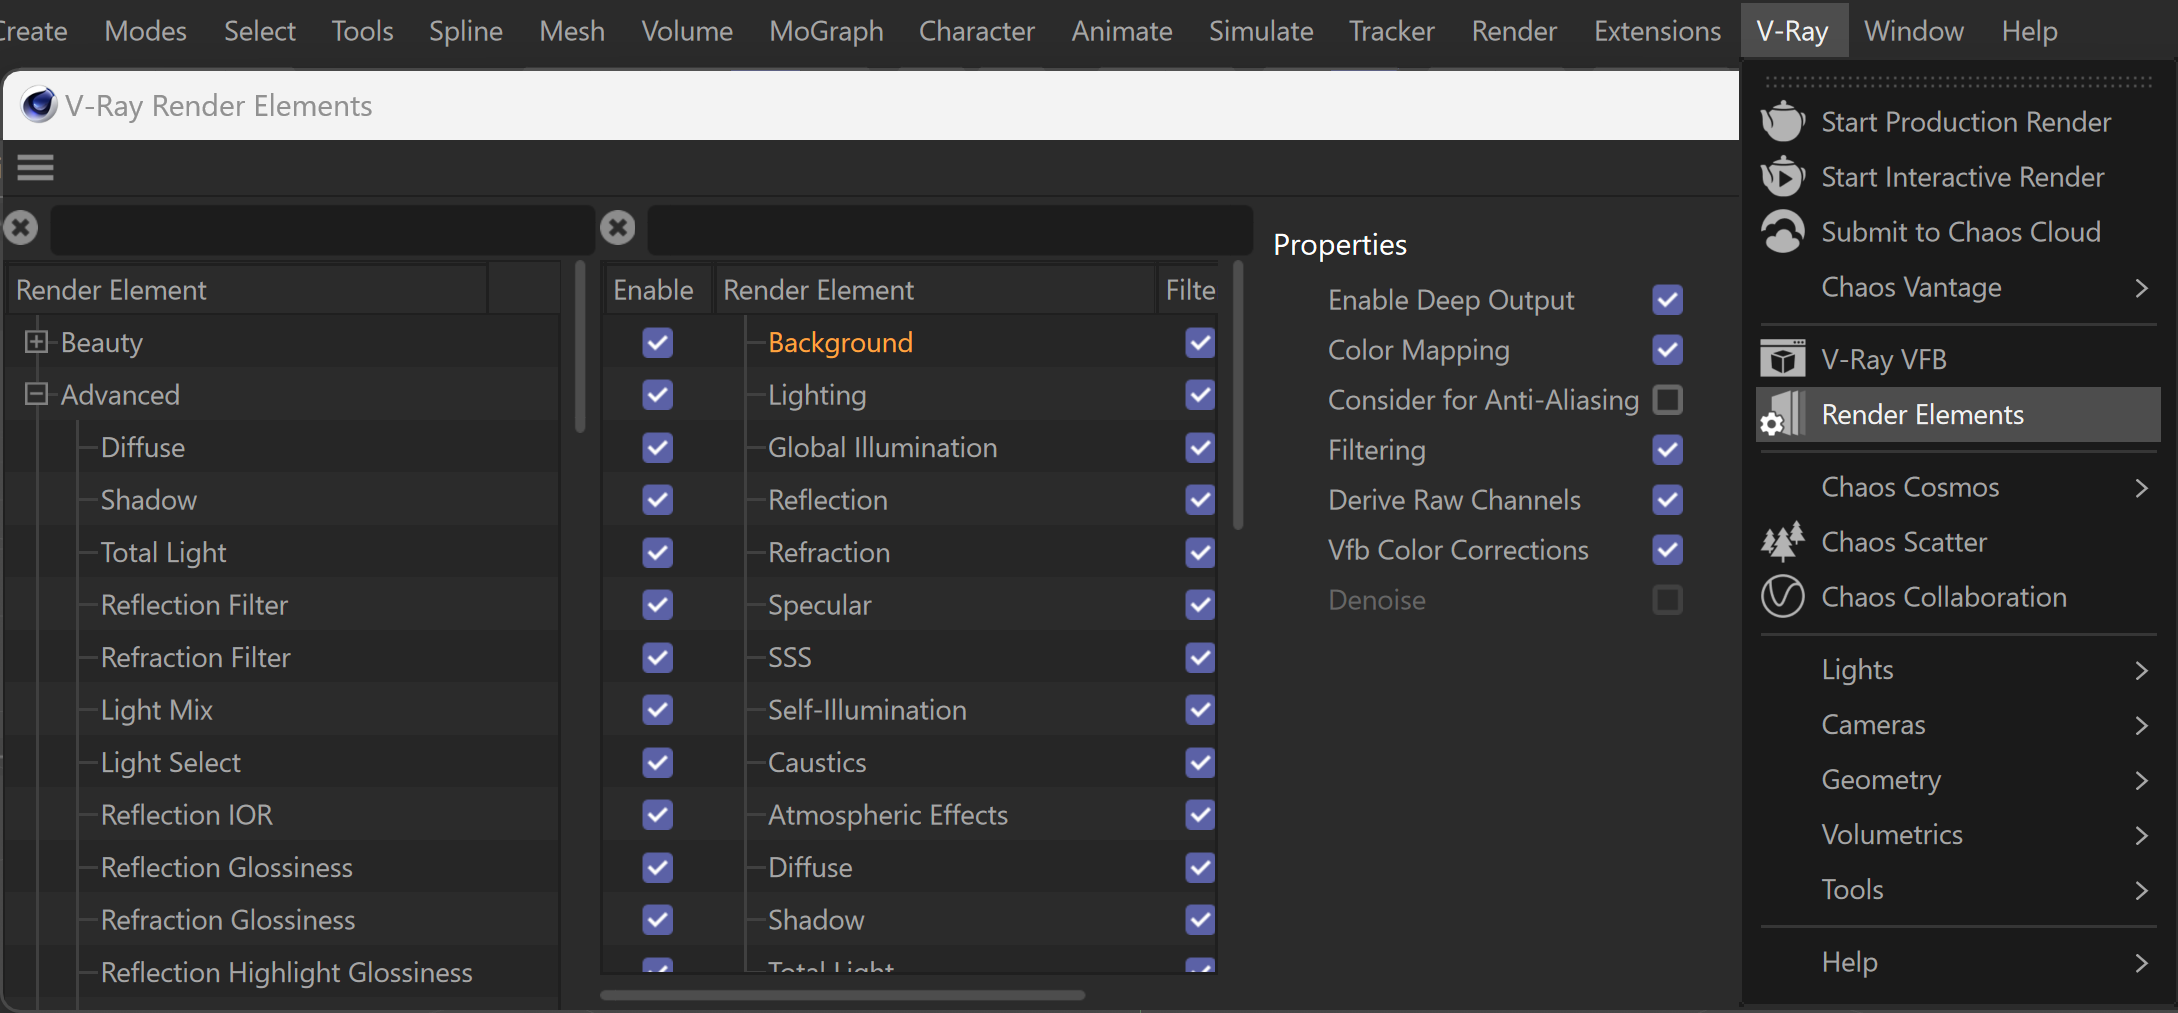This screenshot has height=1013, width=2178.
Task: Clear the left search filter field
Action: (x=20, y=228)
